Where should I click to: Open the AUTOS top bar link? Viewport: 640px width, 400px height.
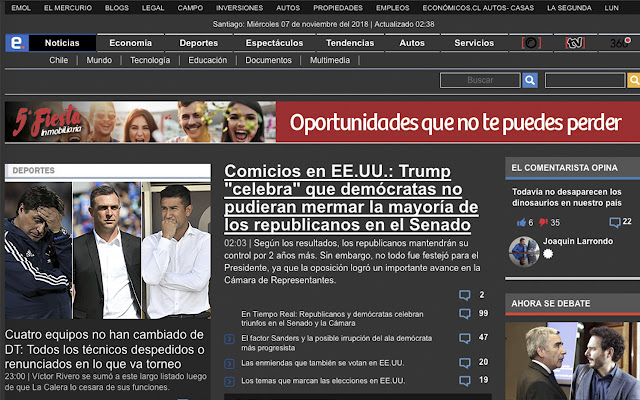(x=288, y=8)
